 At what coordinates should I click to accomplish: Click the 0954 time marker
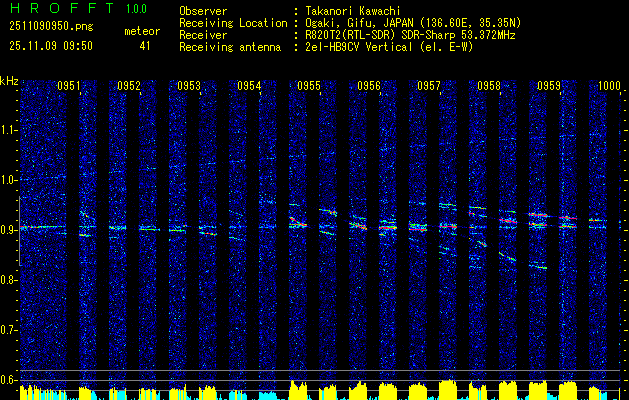(249, 86)
